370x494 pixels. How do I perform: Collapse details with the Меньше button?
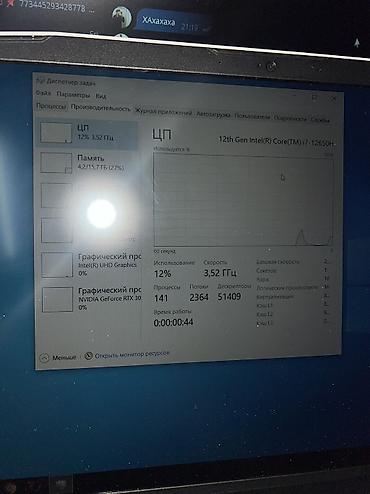click(58, 357)
